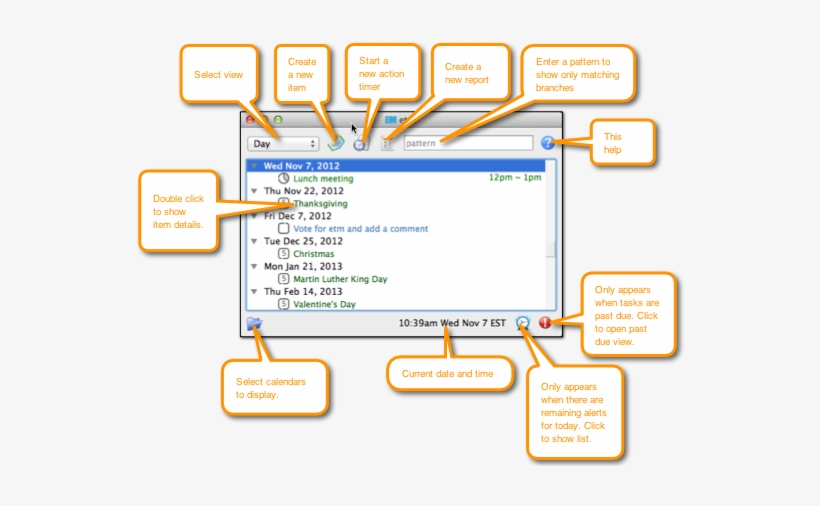Collapse the Mon Jan 21, 2013 branch

(254, 267)
